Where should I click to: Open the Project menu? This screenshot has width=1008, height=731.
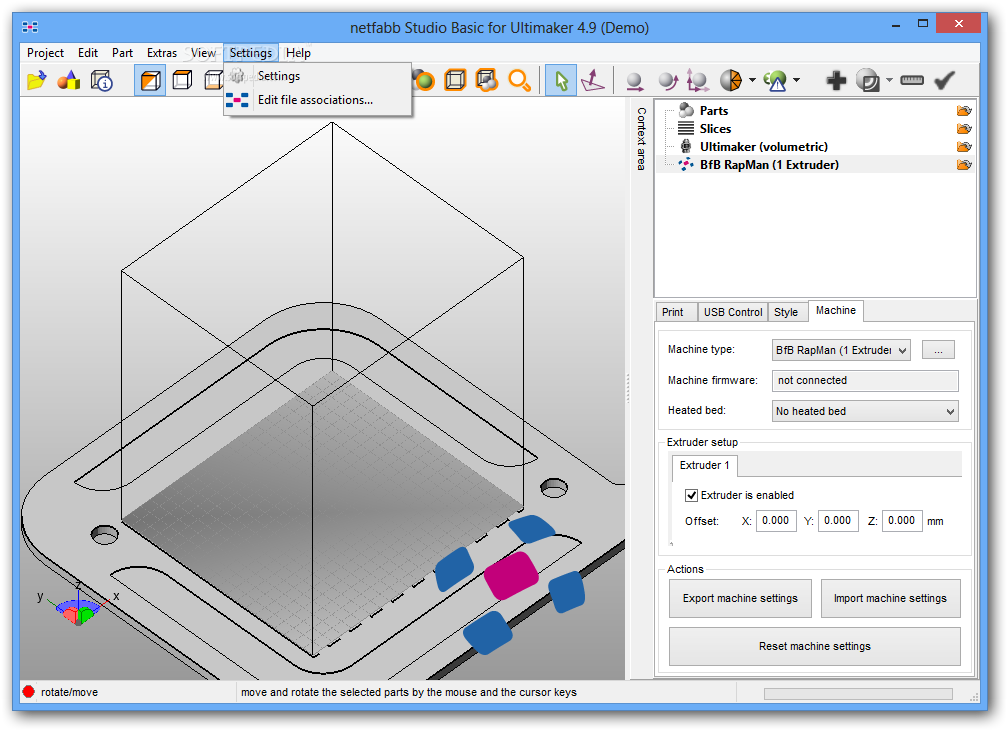[45, 53]
